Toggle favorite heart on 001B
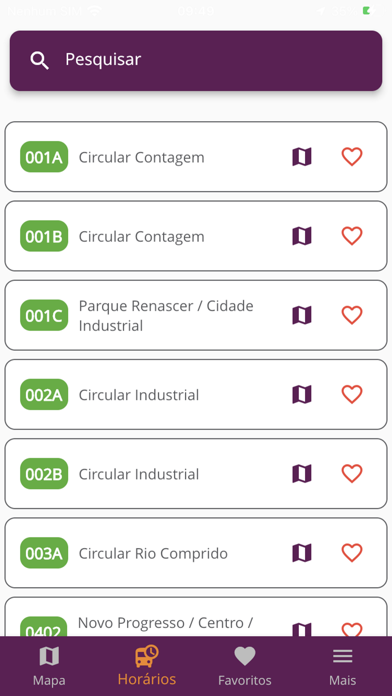 pyautogui.click(x=352, y=236)
